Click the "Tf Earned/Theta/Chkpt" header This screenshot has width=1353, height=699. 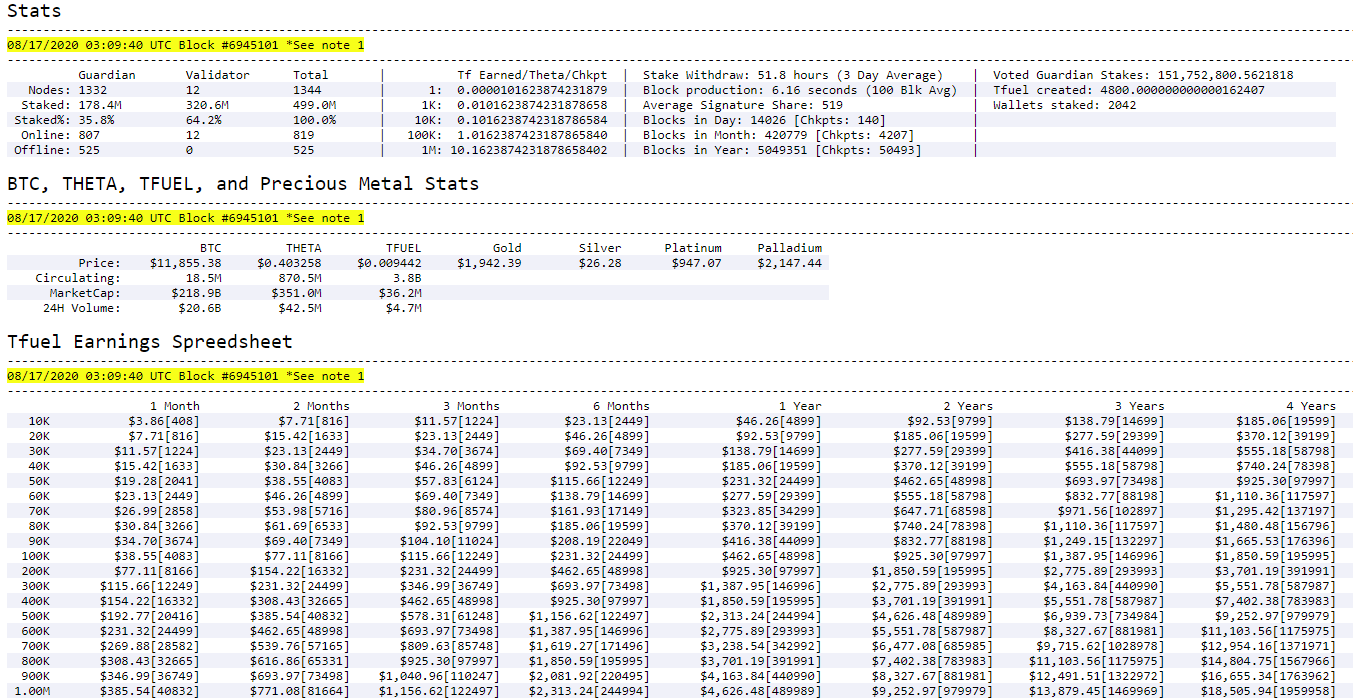[x=532, y=75]
